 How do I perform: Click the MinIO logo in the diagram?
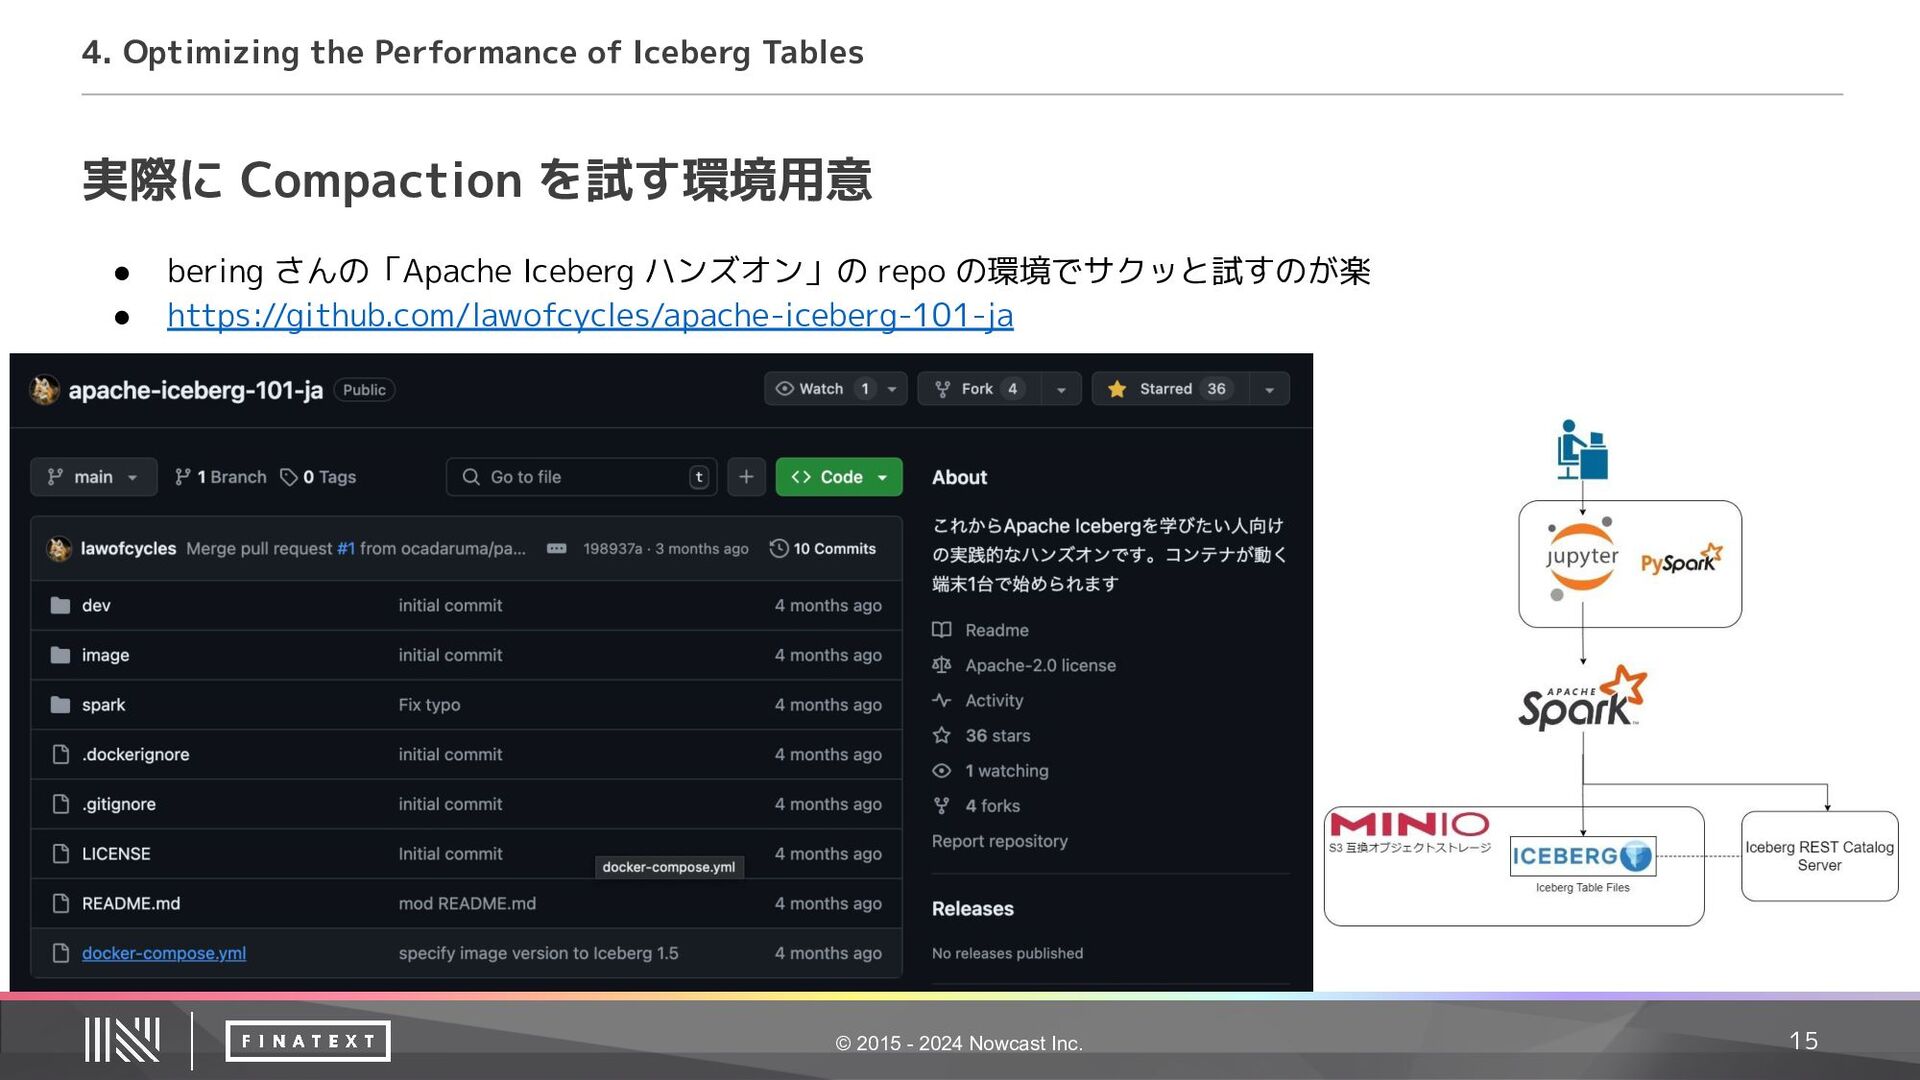pyautogui.click(x=1409, y=824)
